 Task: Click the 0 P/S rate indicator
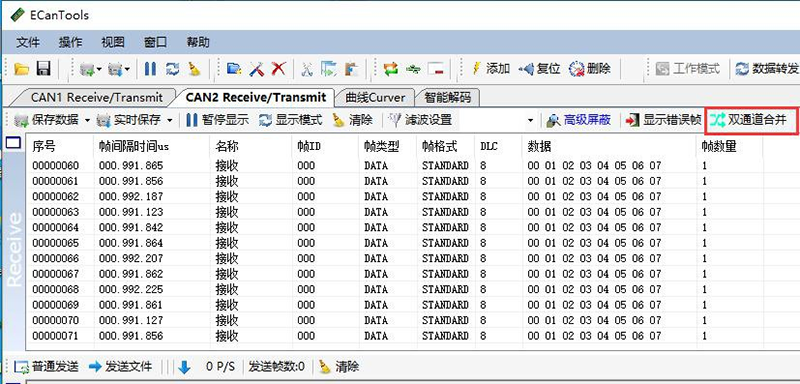tap(220, 366)
